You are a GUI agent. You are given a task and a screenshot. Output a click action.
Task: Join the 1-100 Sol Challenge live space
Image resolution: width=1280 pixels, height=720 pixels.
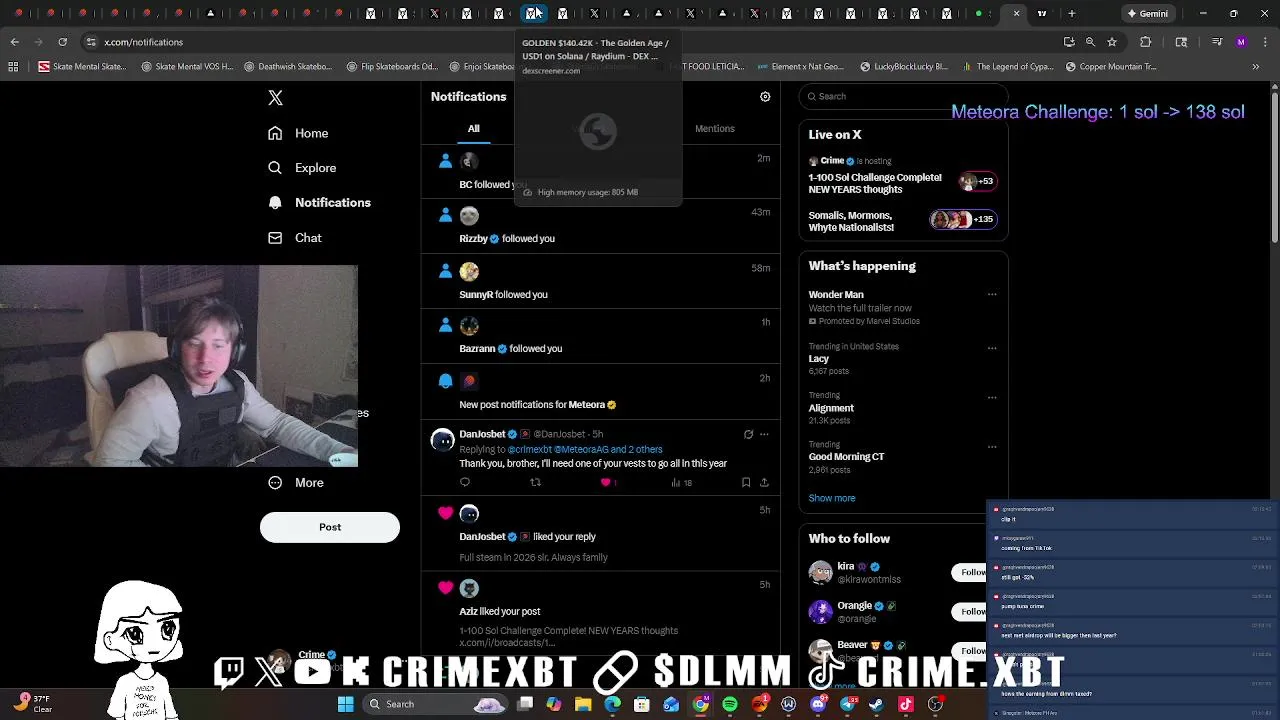tap(902, 177)
